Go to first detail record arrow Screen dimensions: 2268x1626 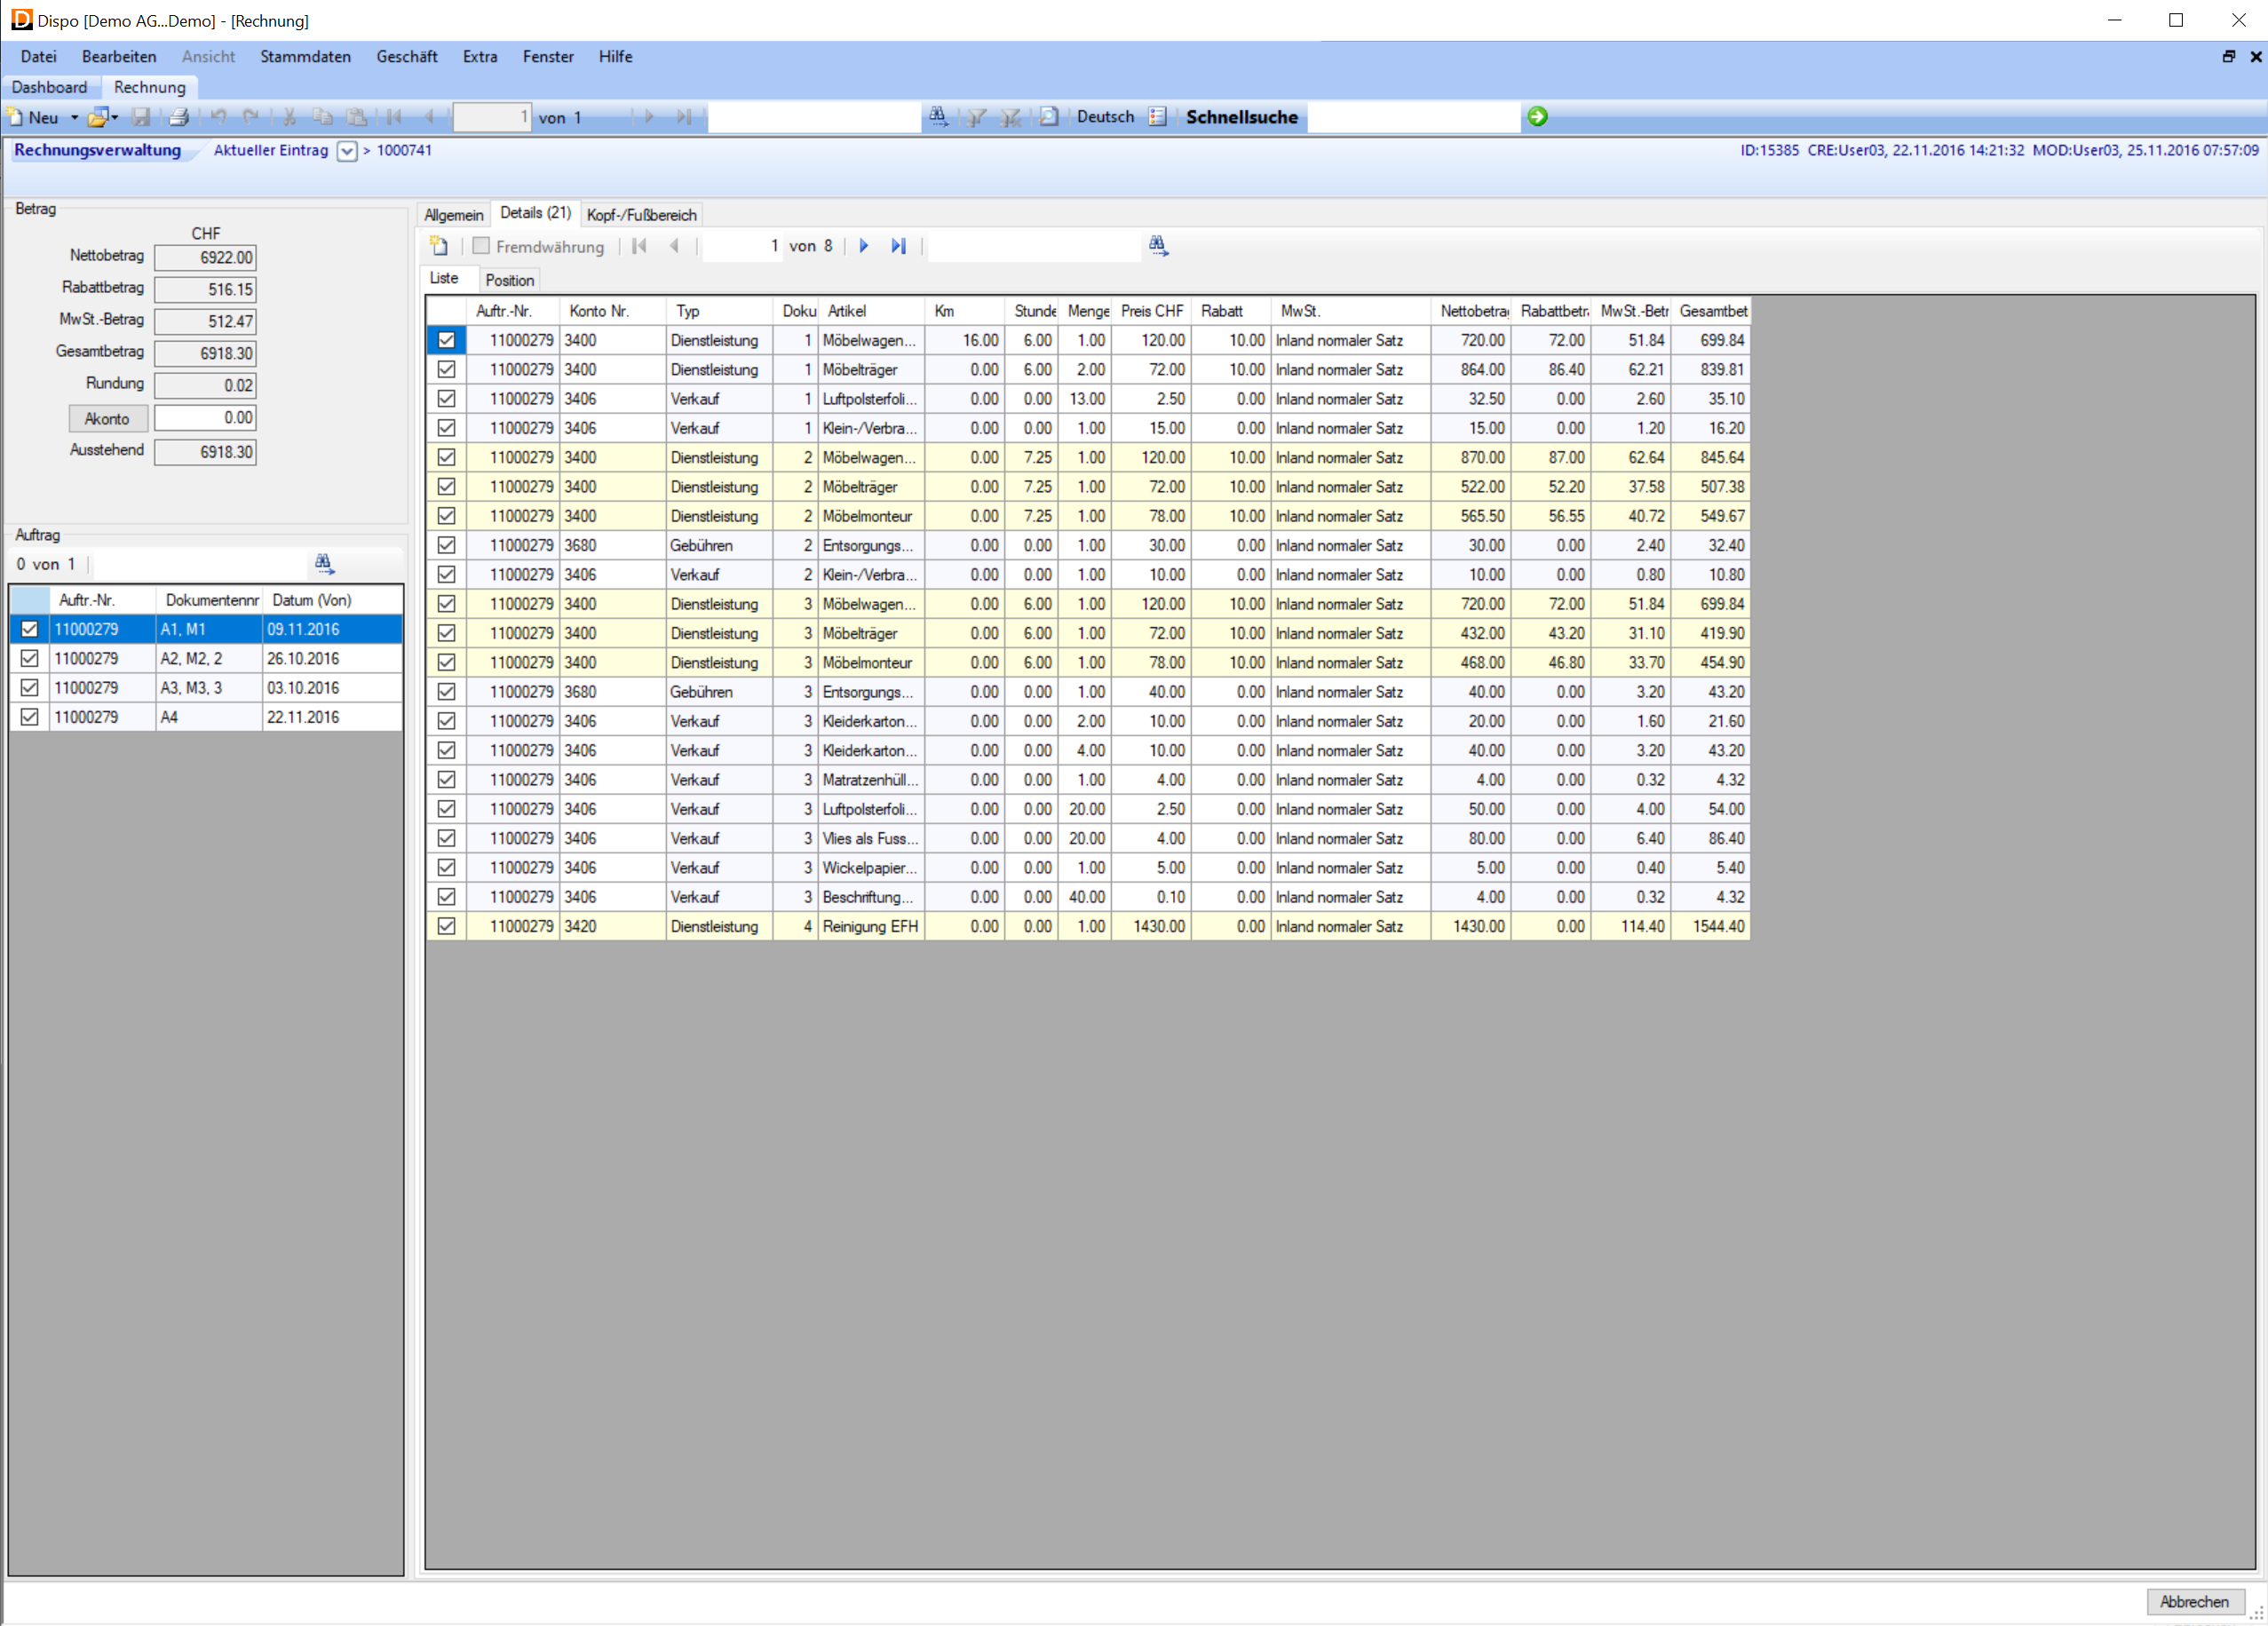(x=639, y=246)
